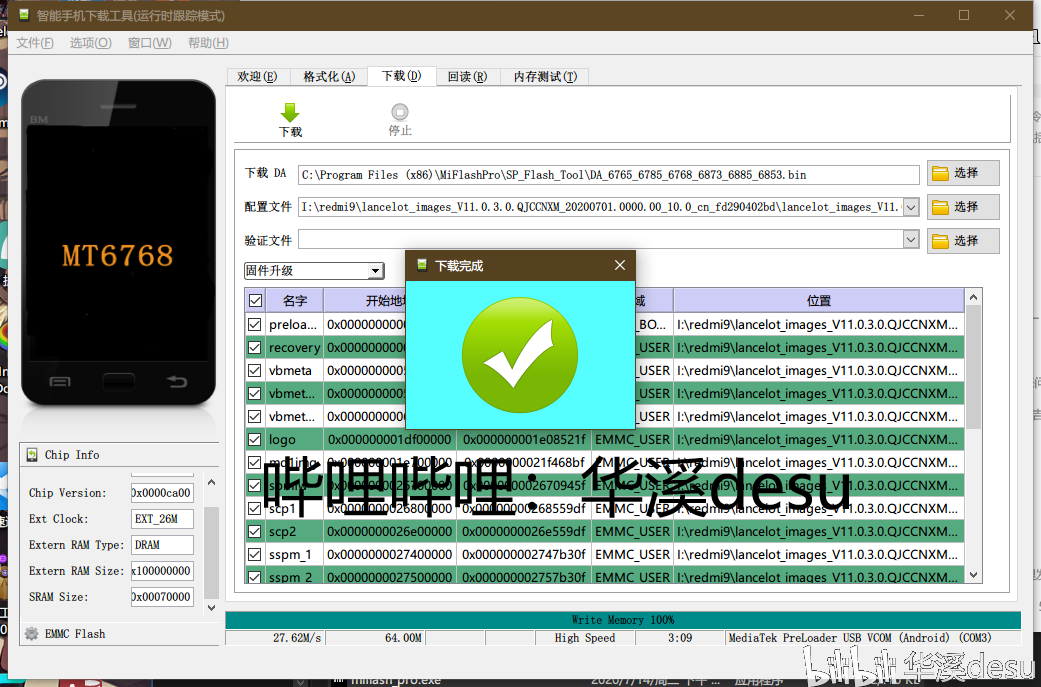Click the back button on phone image
The height and width of the screenshot is (687, 1041).
tap(177, 381)
